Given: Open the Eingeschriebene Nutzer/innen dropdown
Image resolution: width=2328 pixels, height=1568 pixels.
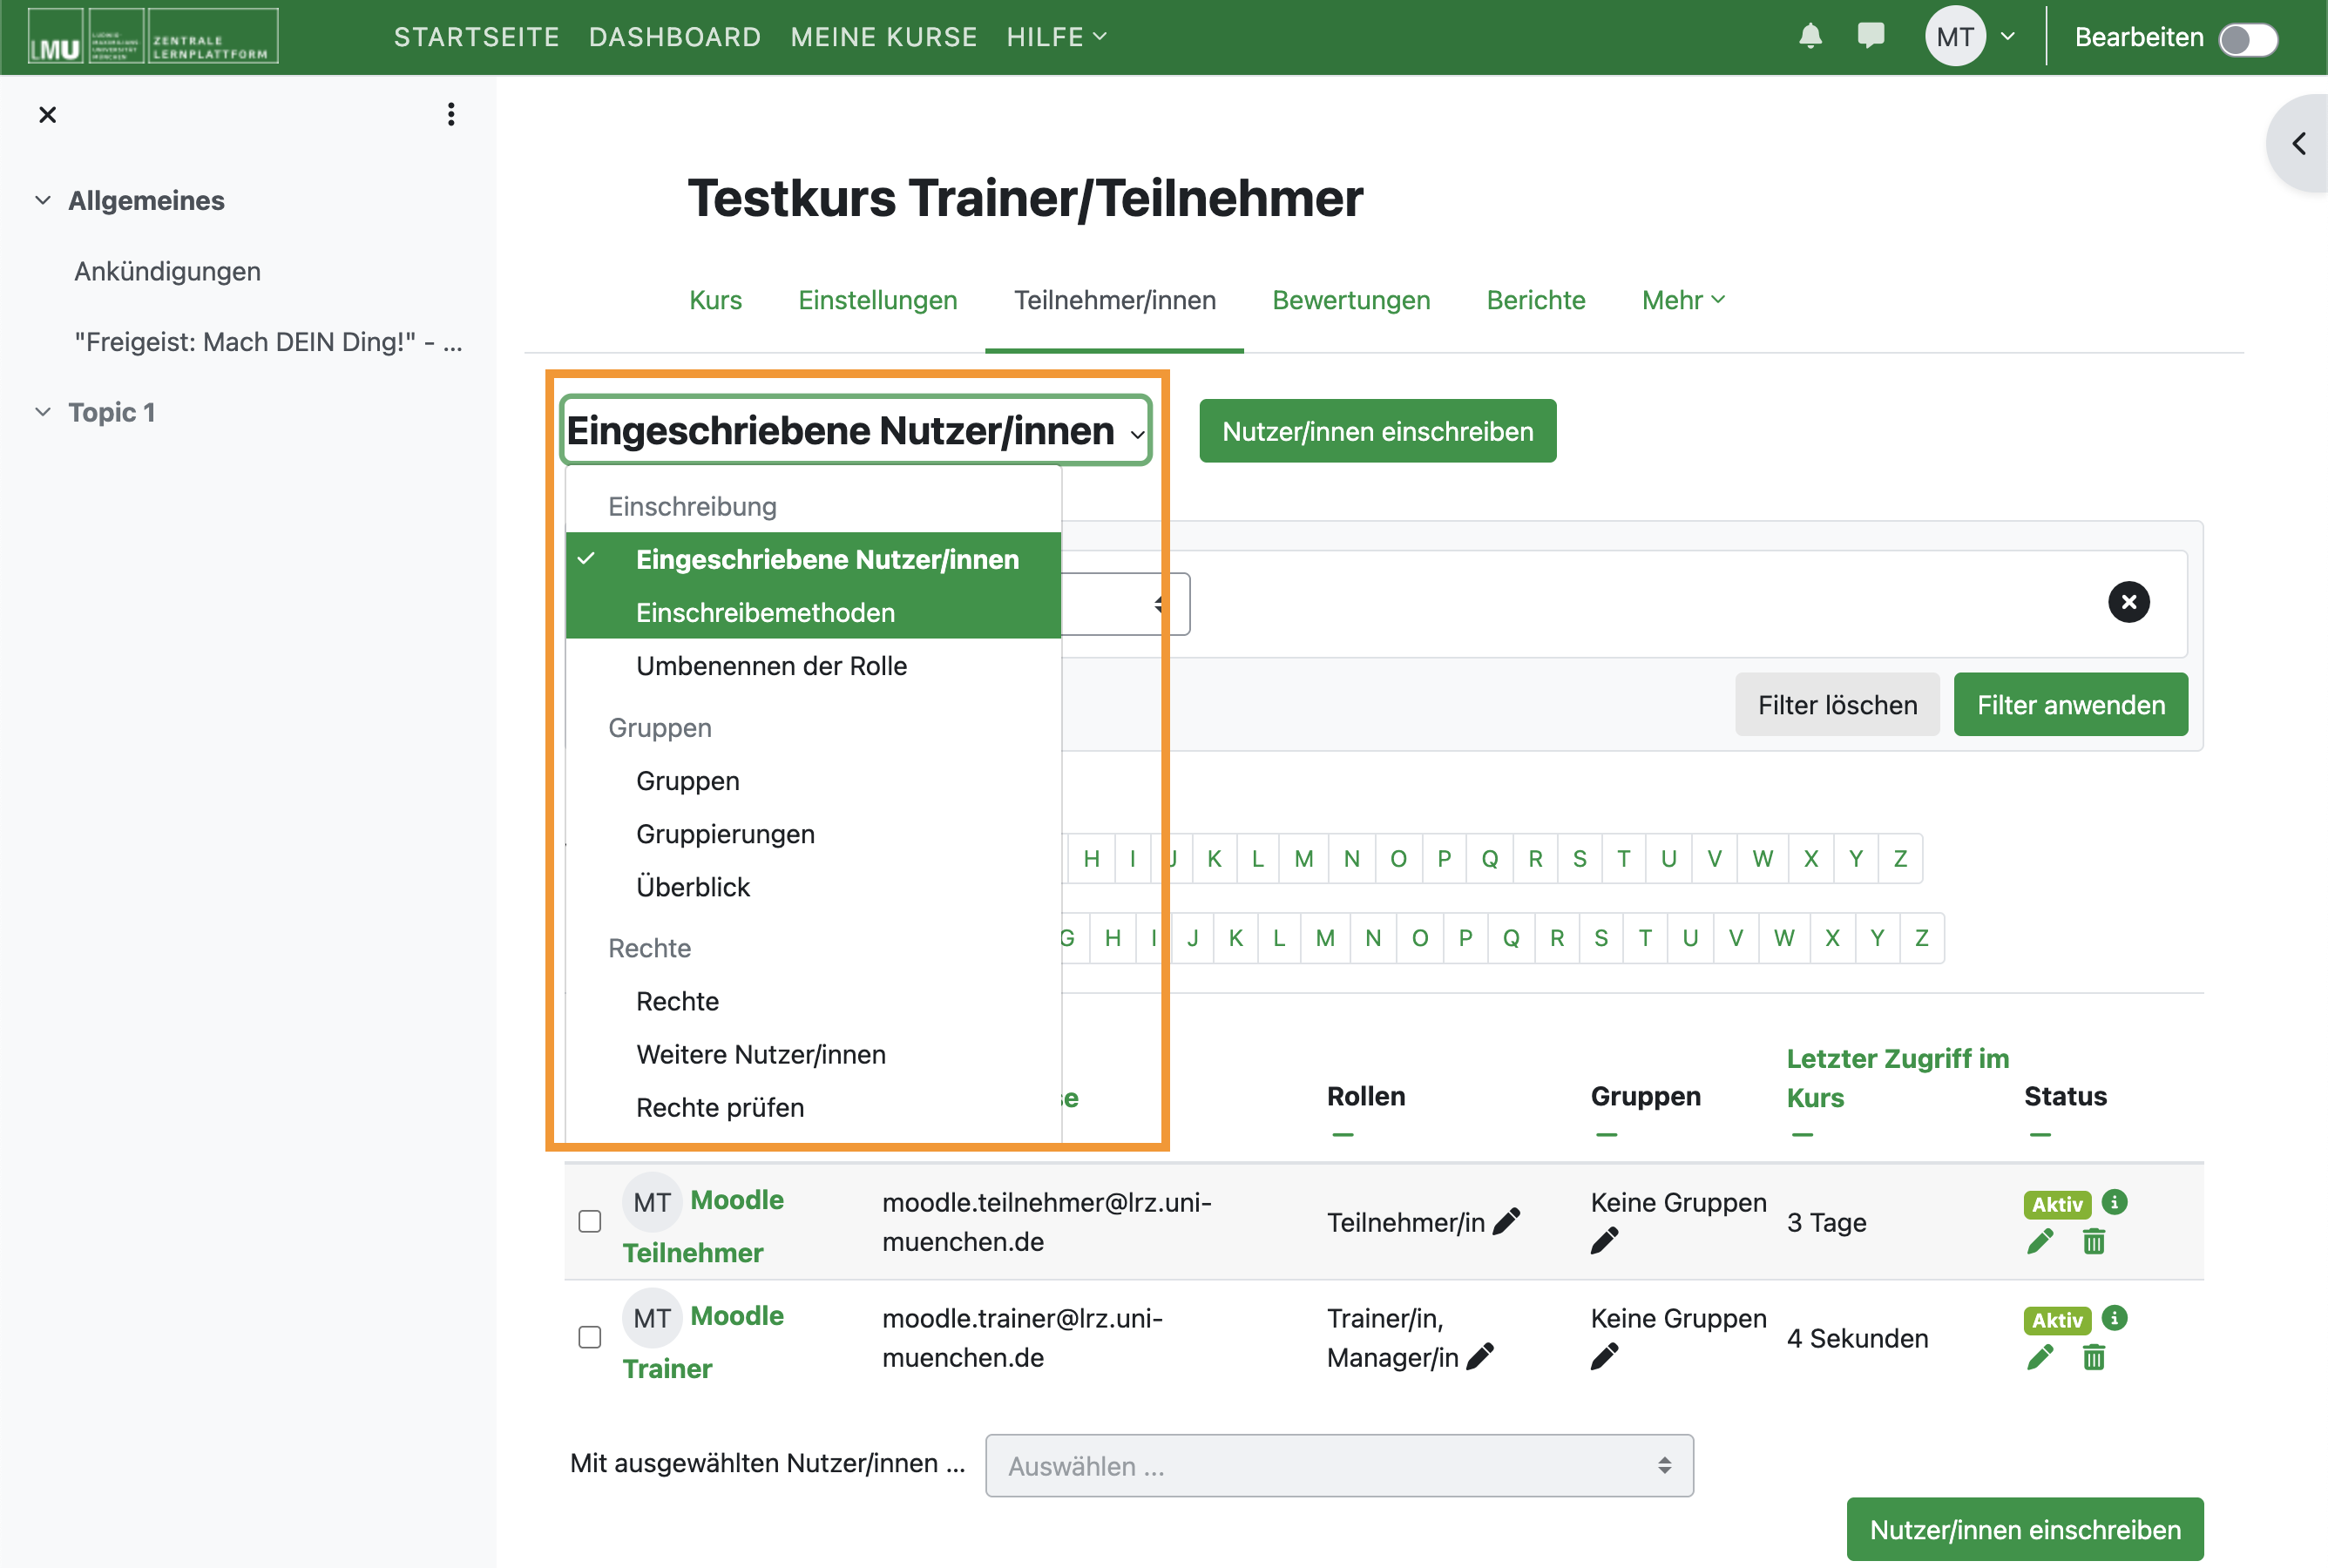Looking at the screenshot, I should coord(856,431).
